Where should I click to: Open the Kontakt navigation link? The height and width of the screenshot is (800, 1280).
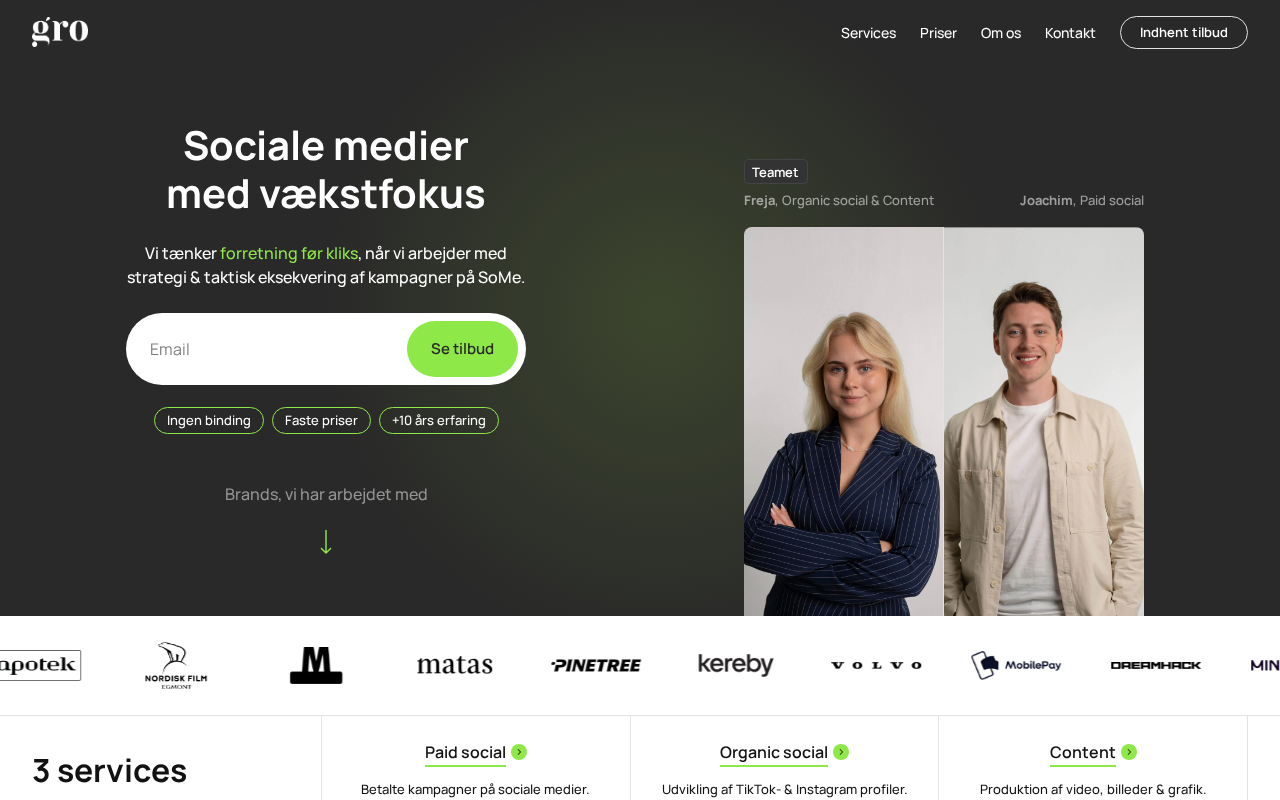tap(1070, 33)
